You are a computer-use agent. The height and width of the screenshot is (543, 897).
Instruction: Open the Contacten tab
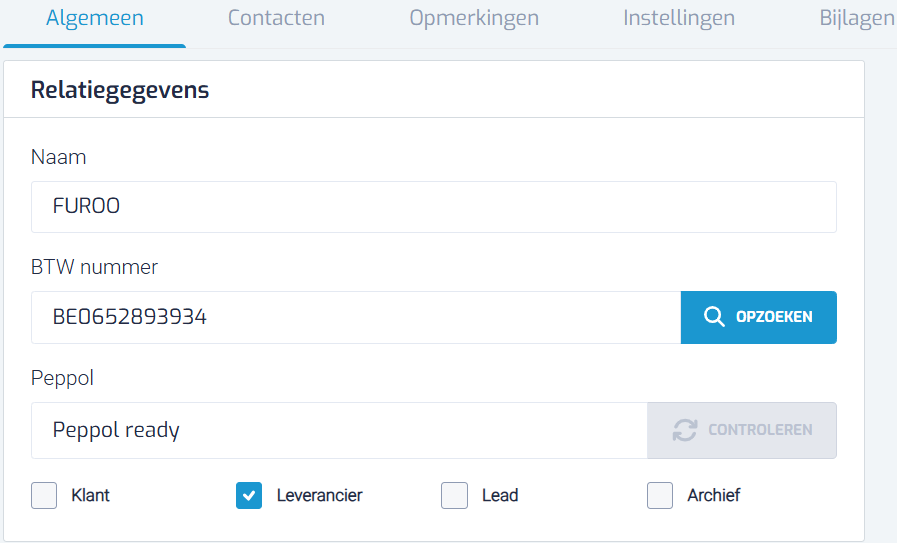click(x=276, y=18)
